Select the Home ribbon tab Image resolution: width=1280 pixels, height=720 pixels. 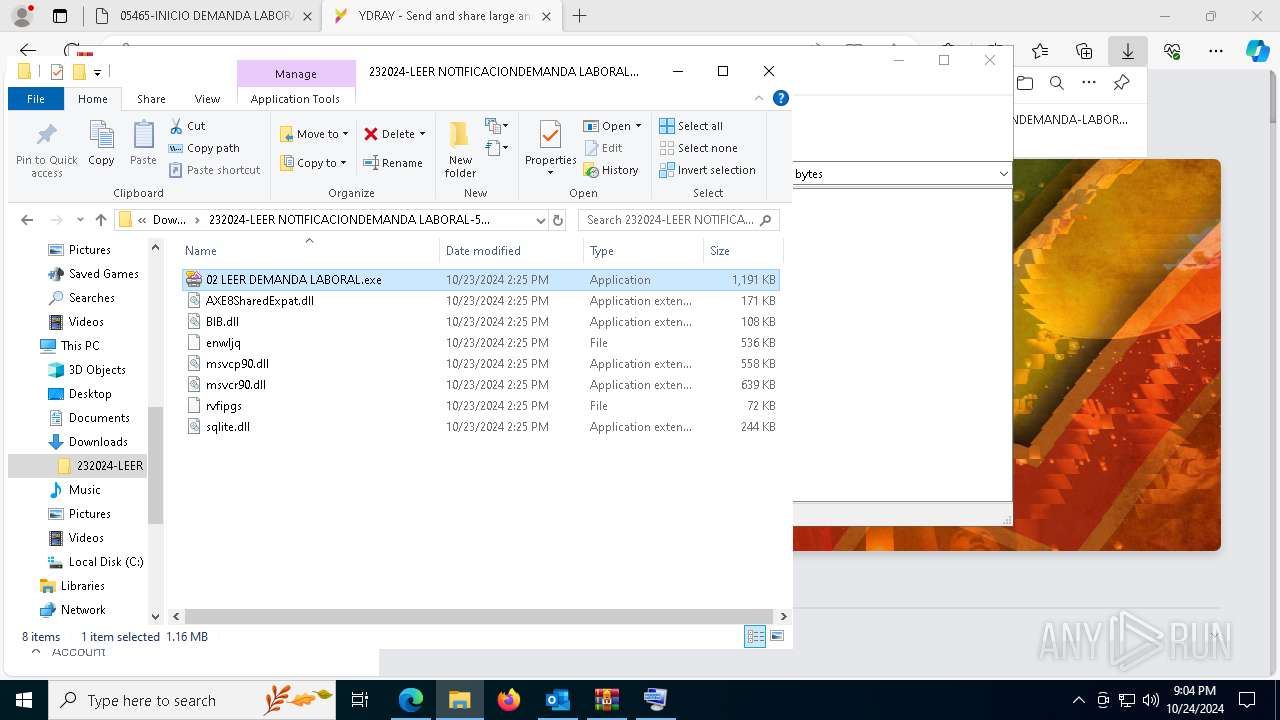point(93,99)
